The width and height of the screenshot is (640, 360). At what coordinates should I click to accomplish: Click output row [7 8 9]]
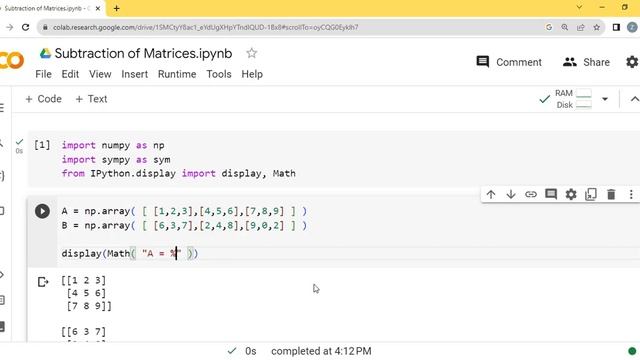[89, 306]
